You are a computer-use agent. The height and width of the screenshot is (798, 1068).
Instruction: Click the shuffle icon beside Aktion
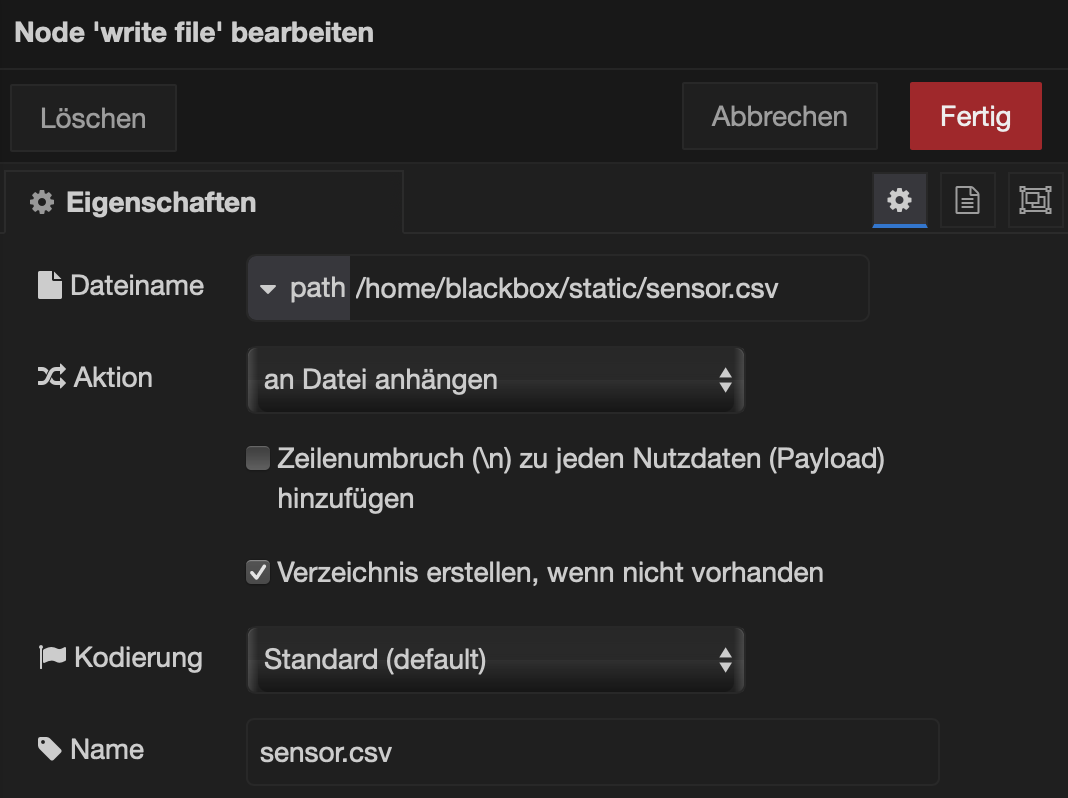52,378
